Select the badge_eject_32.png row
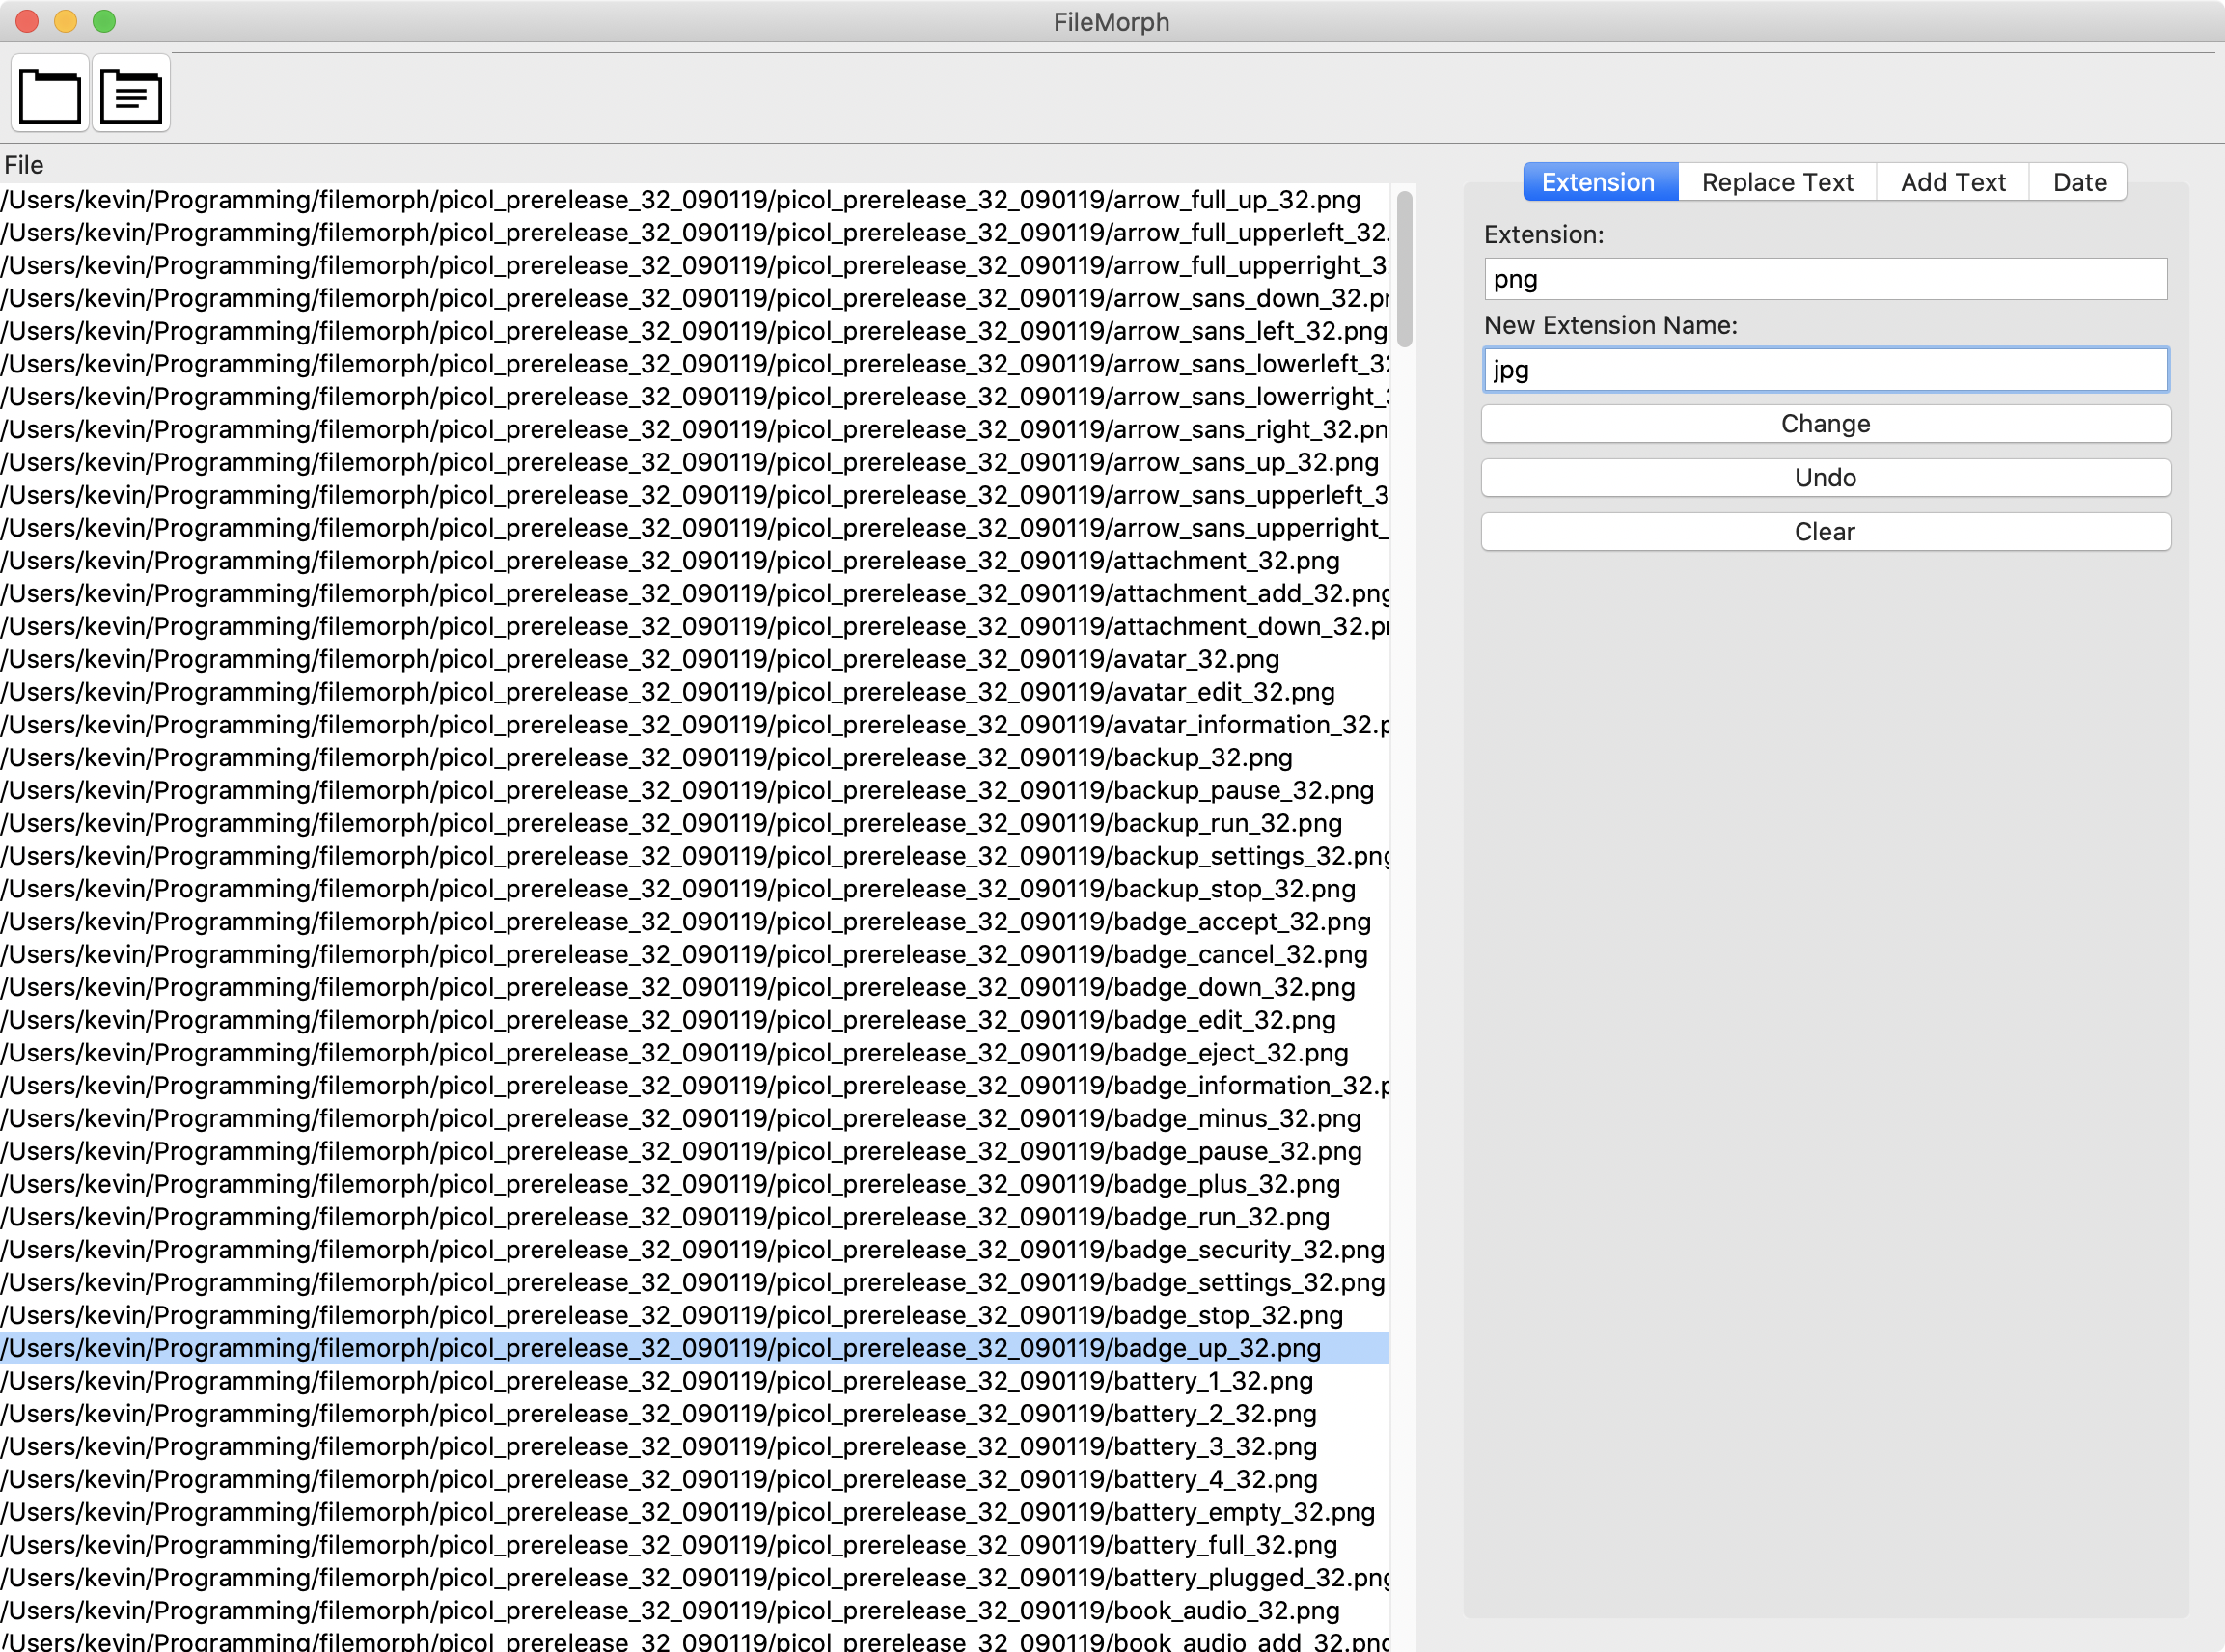Viewport: 2225px width, 1652px height. click(x=694, y=1053)
